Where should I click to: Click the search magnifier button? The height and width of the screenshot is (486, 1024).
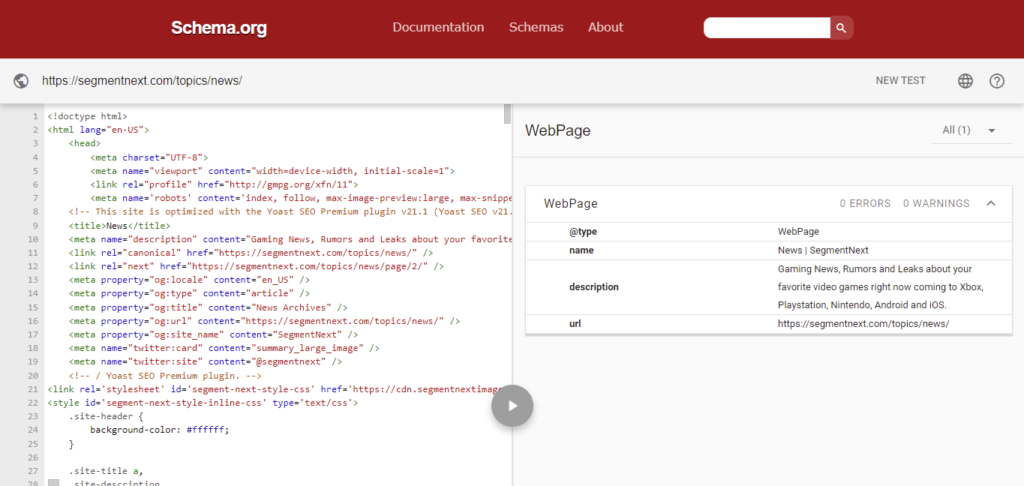(x=842, y=28)
